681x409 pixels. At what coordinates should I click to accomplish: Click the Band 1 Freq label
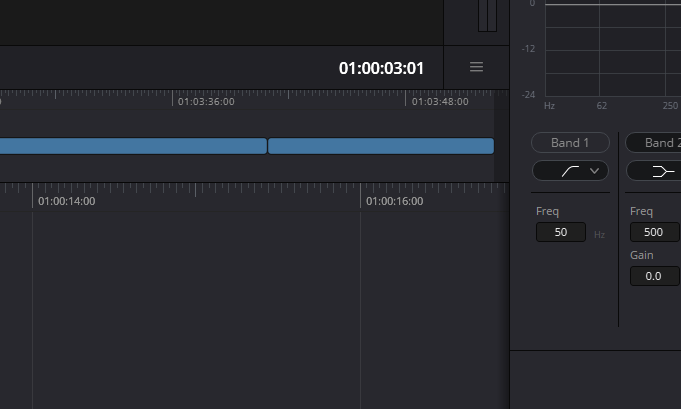(547, 211)
